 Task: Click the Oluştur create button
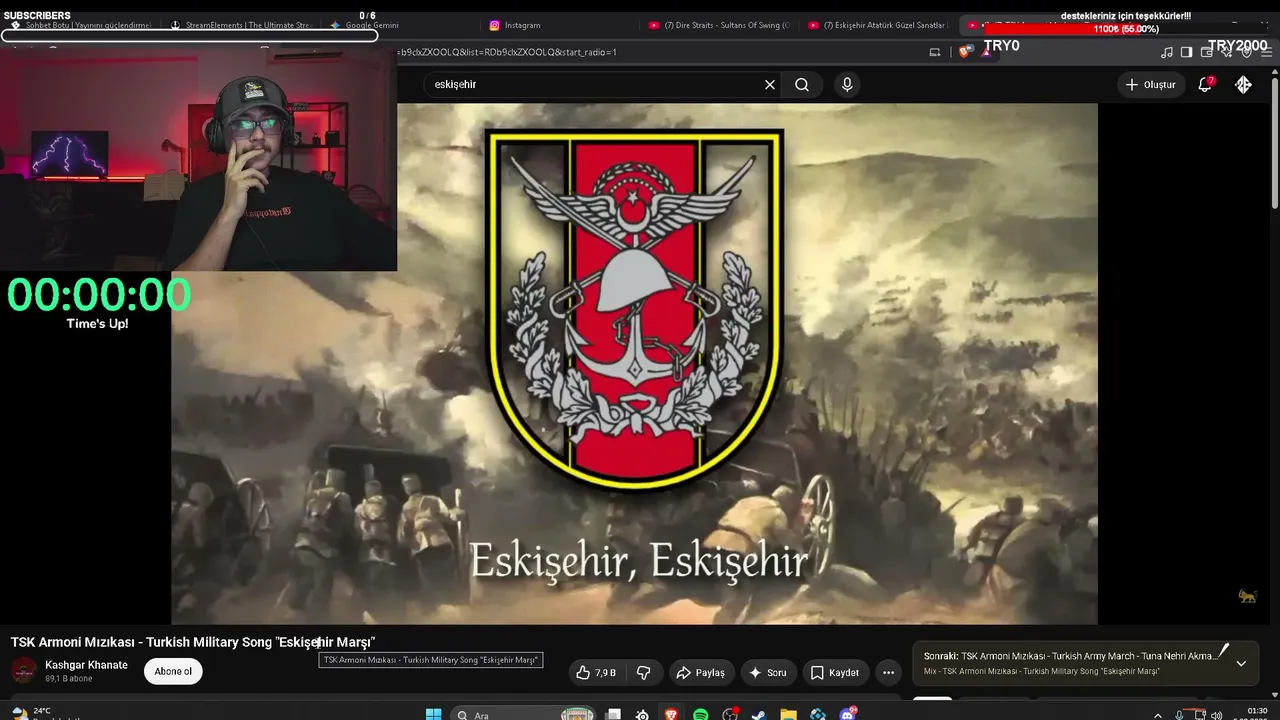click(x=1151, y=85)
